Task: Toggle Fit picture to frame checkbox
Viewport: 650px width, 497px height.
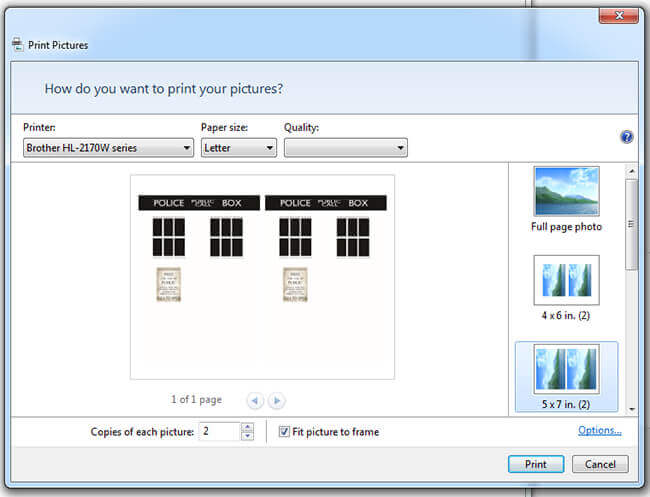Action: click(x=284, y=432)
